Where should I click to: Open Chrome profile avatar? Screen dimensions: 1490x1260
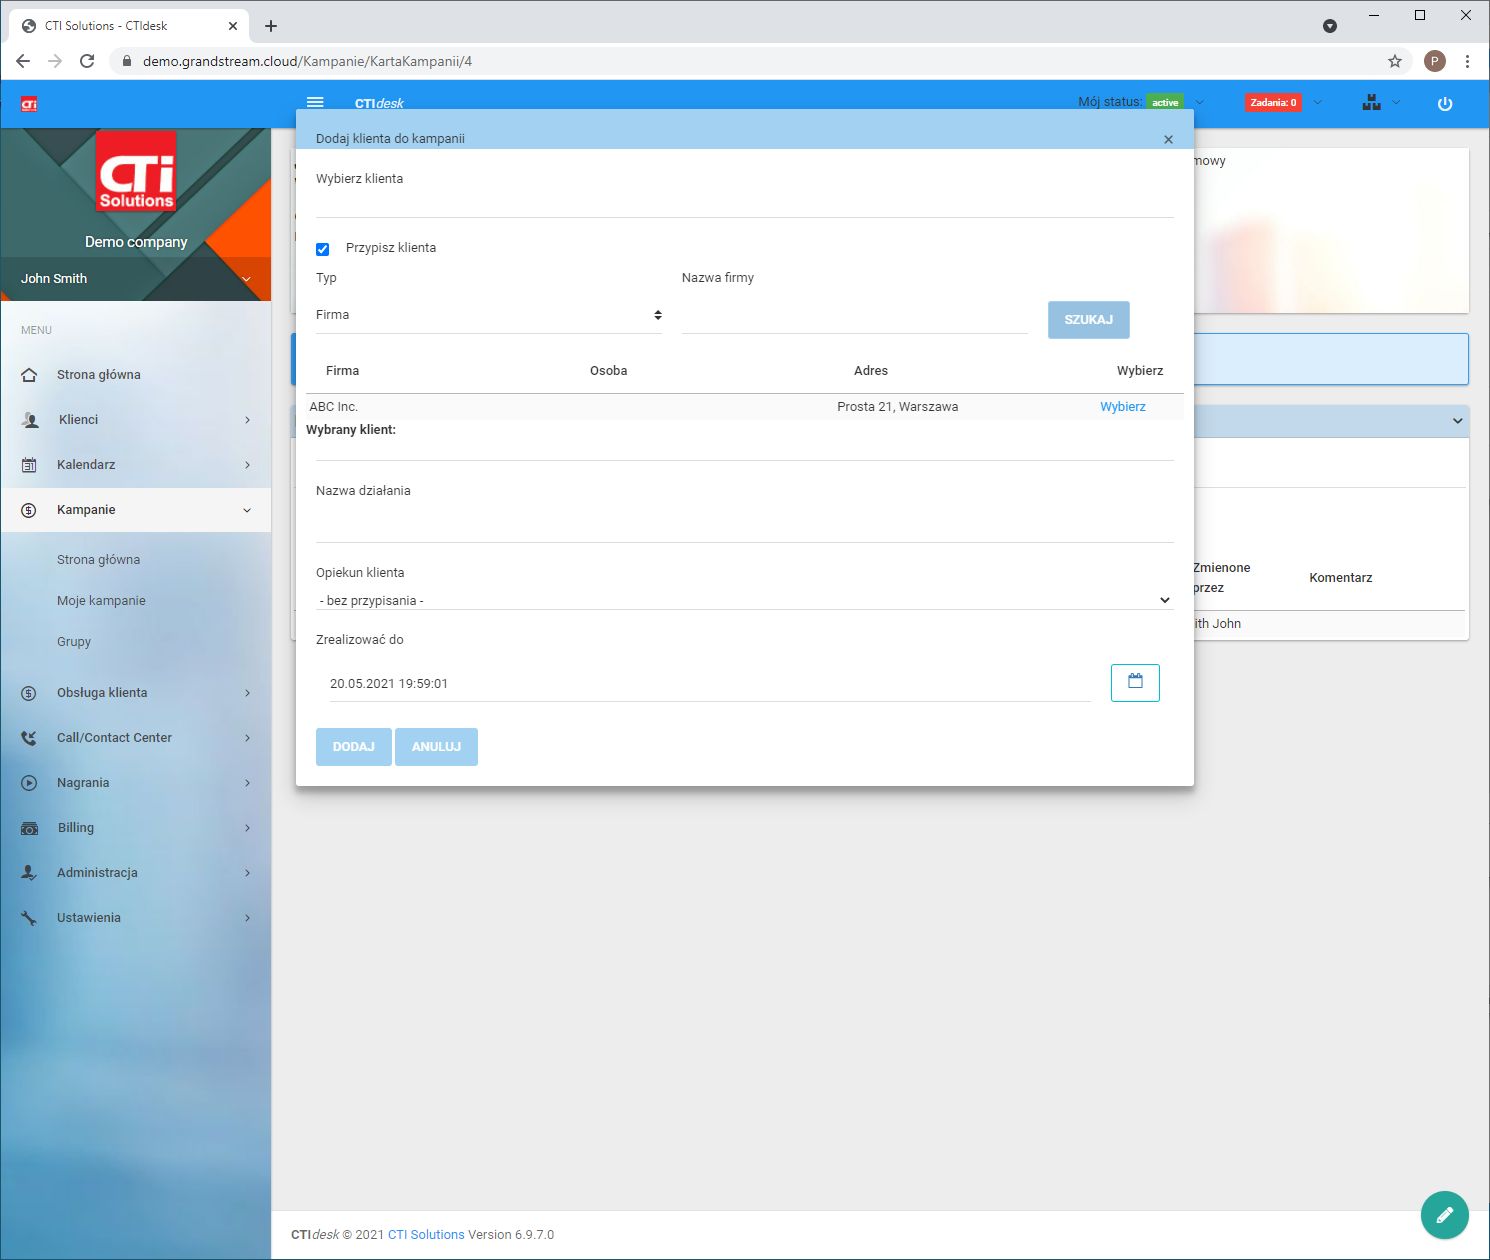pyautogui.click(x=1434, y=61)
